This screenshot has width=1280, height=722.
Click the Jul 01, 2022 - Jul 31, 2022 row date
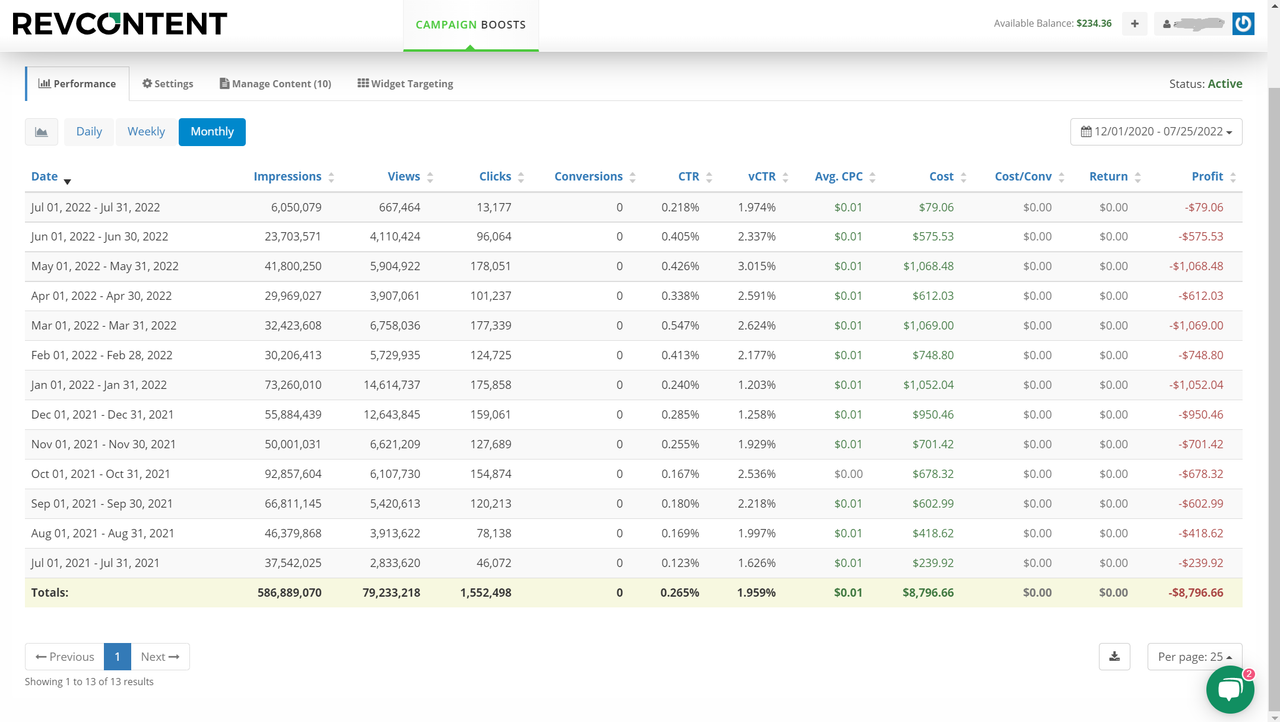pos(96,207)
